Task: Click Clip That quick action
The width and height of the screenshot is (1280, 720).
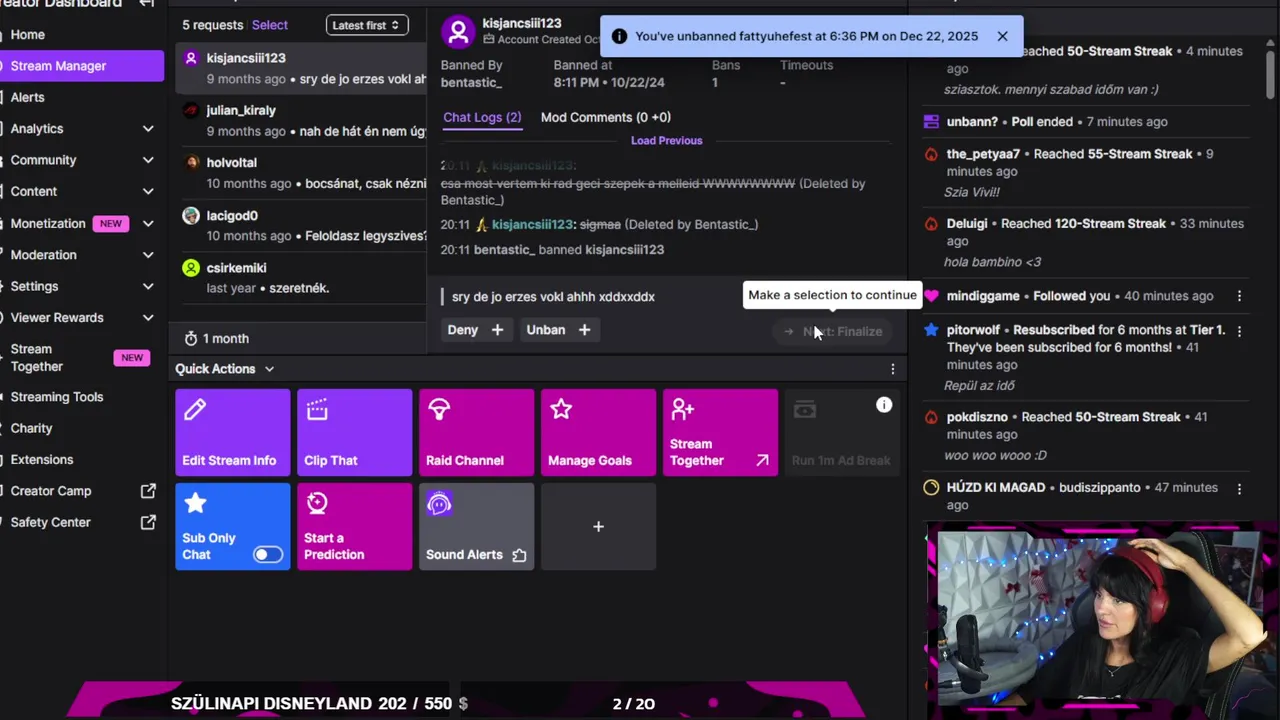Action: [x=355, y=432]
